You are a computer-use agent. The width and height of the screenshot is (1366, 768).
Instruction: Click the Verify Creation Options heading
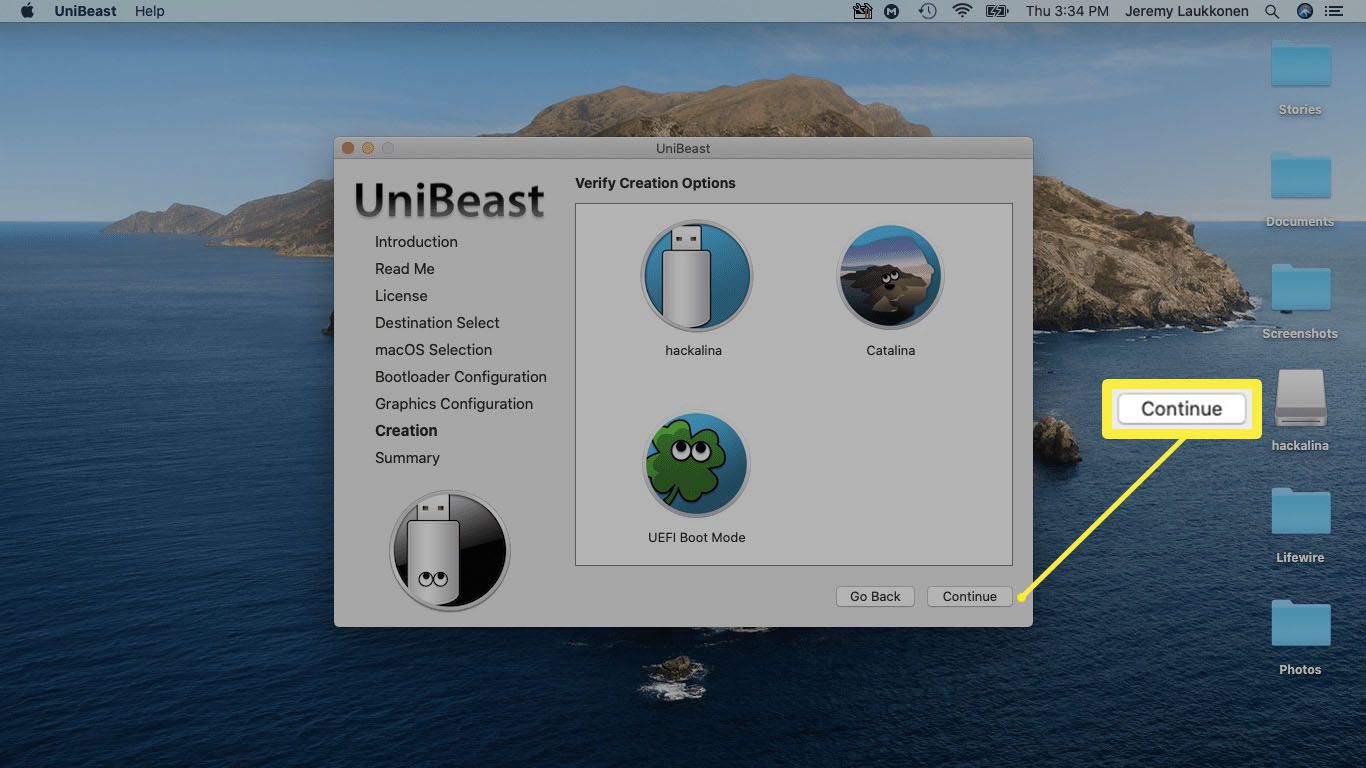click(x=655, y=183)
